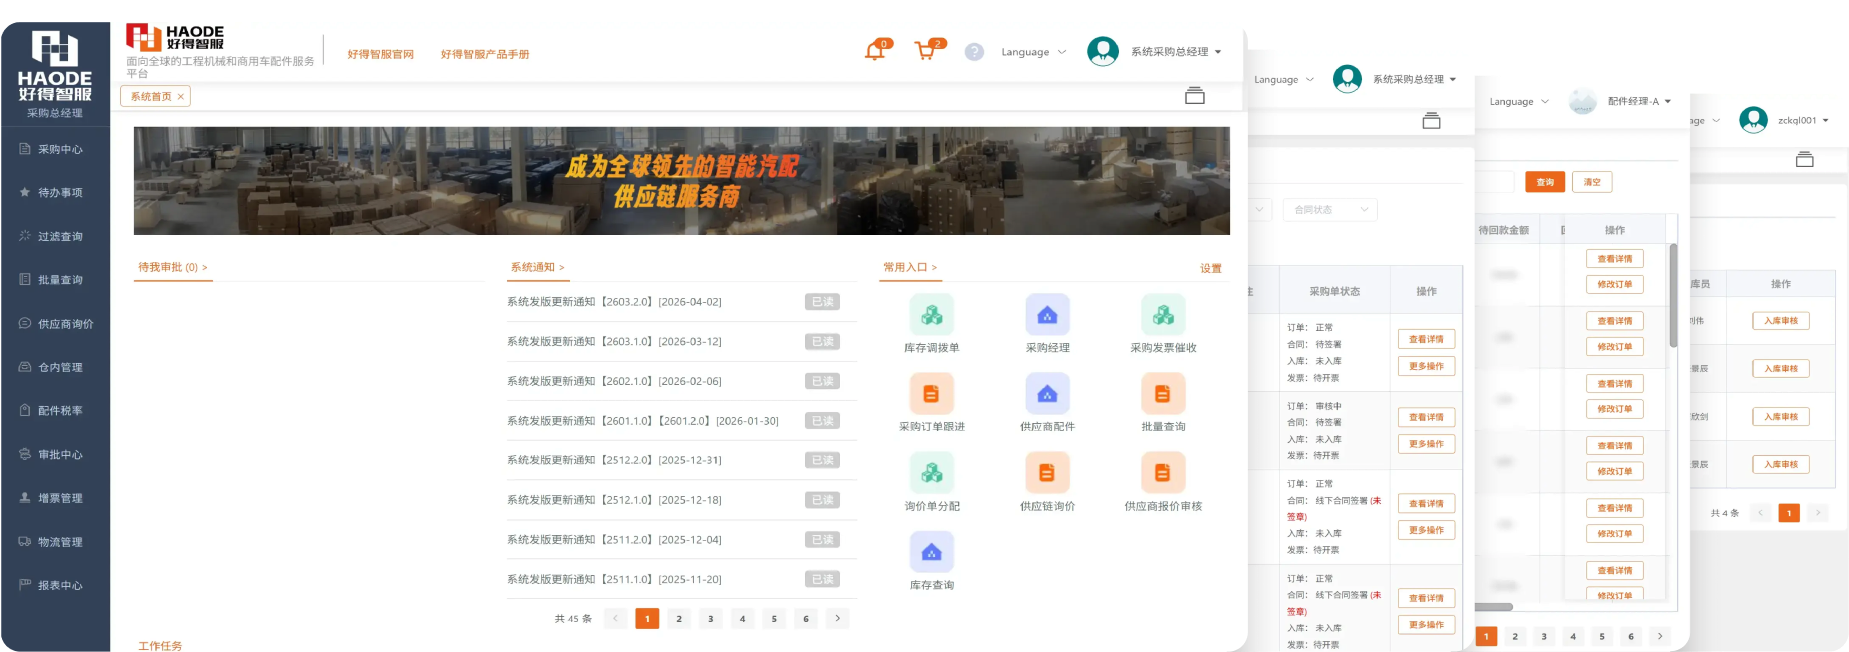This screenshot has height=652, width=1849.
Task: Expand the Language dropdown in the third window
Action: tap(1518, 101)
